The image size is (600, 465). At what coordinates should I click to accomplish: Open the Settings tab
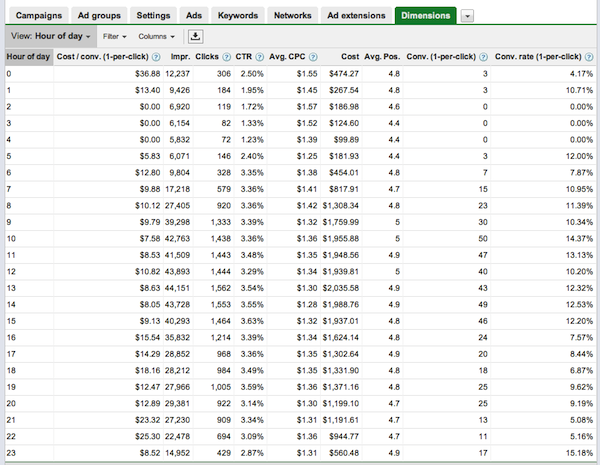click(153, 16)
